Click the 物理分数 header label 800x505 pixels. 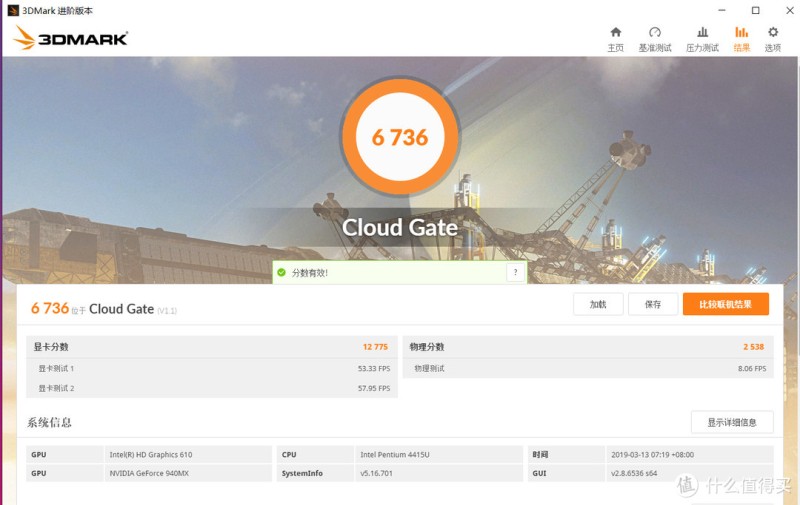coord(427,347)
